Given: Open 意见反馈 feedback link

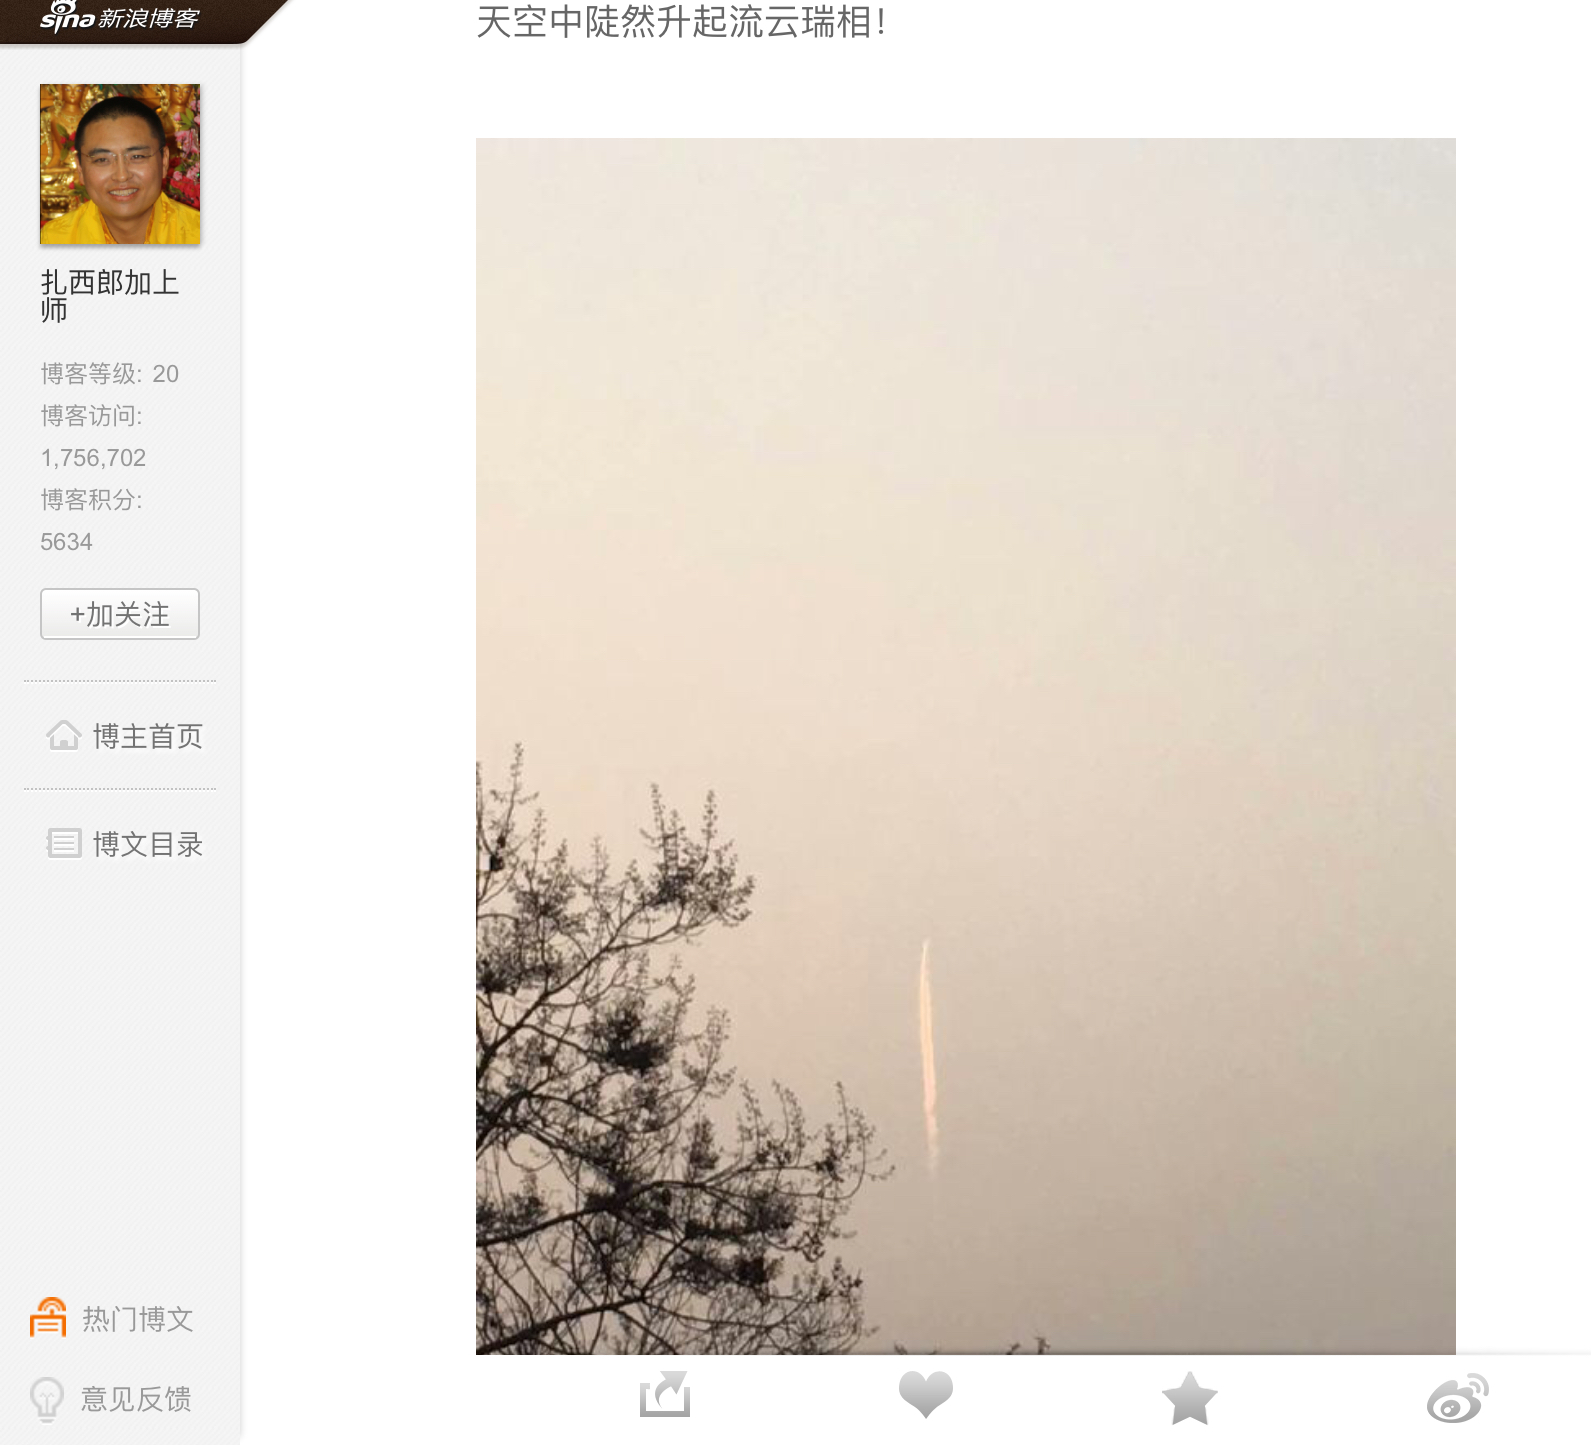Looking at the screenshot, I should pos(136,1399).
